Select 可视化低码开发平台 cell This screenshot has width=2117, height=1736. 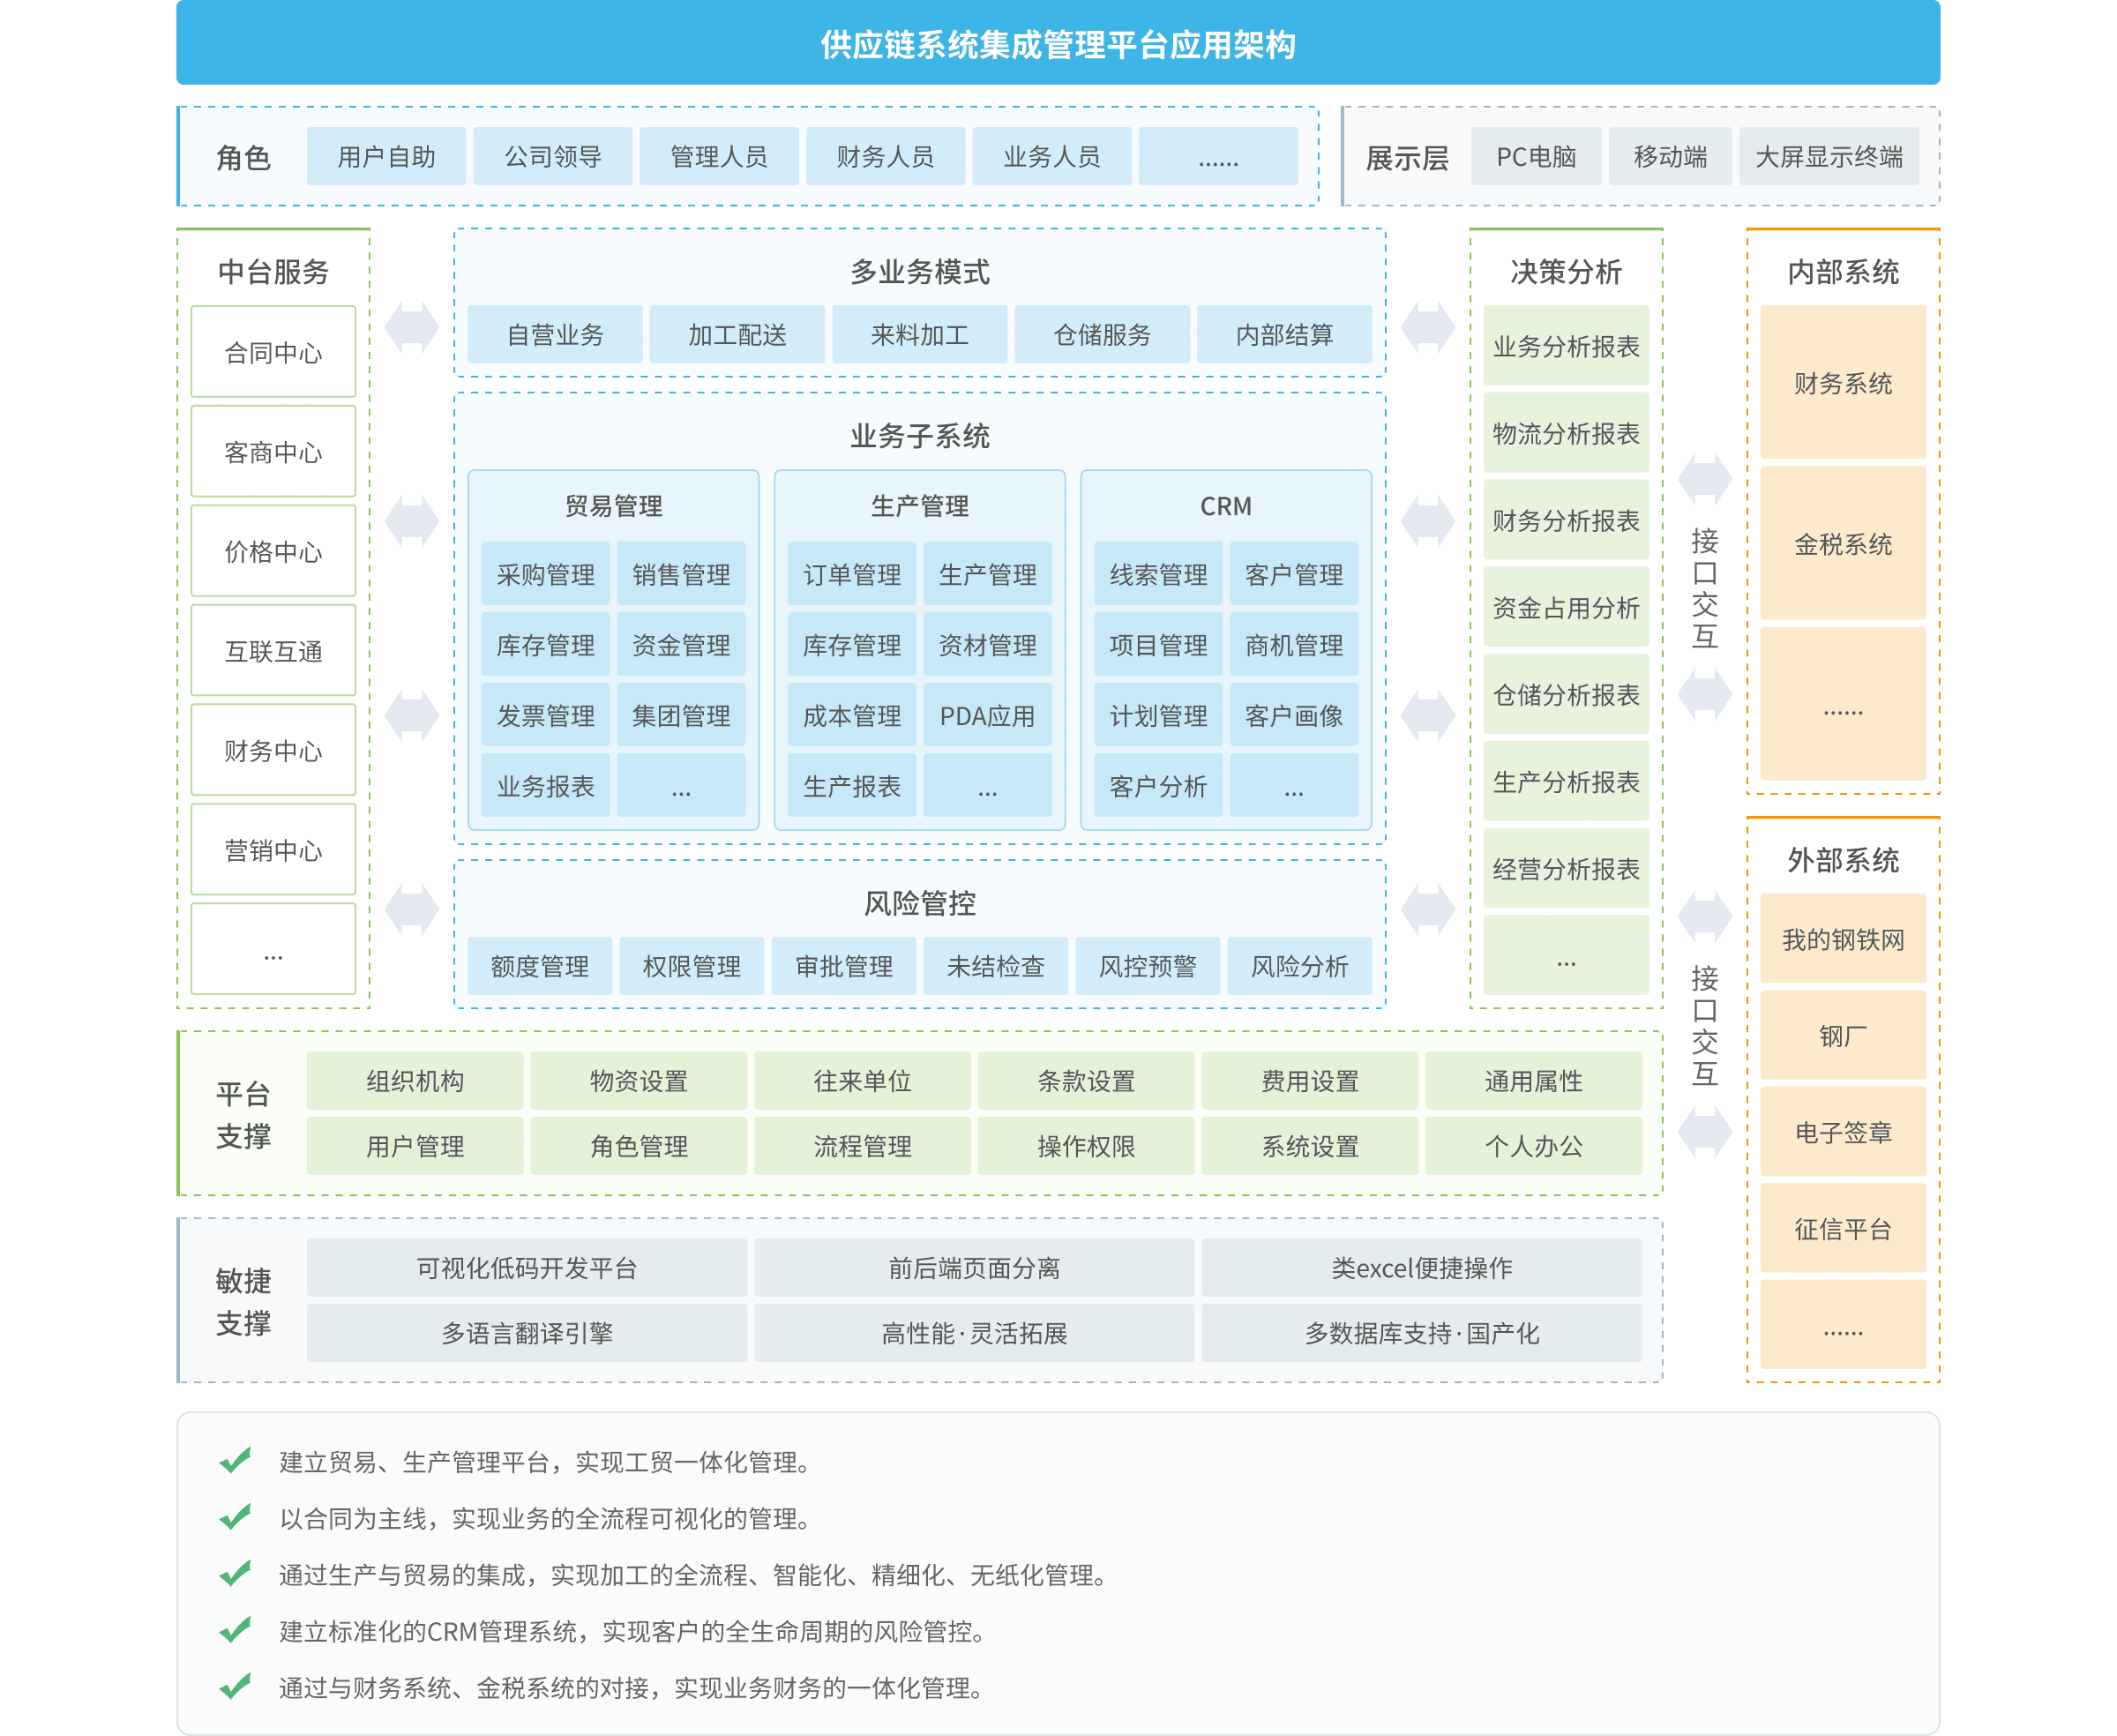pyautogui.click(x=527, y=1268)
